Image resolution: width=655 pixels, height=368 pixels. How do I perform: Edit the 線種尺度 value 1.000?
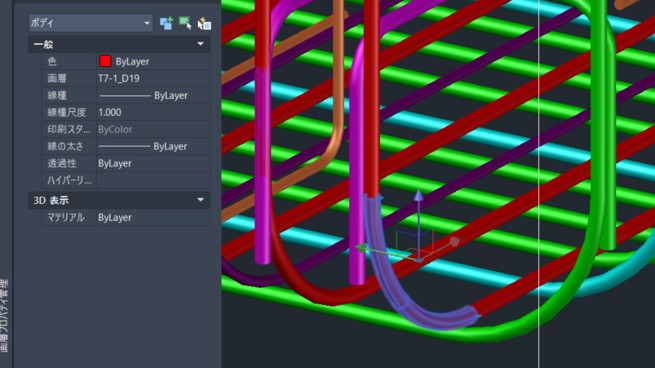click(153, 112)
